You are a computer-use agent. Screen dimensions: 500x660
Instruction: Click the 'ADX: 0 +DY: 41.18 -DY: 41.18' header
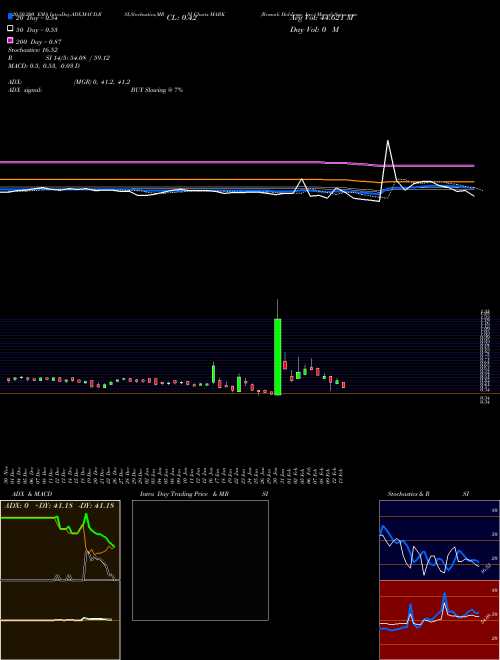pos(59,506)
